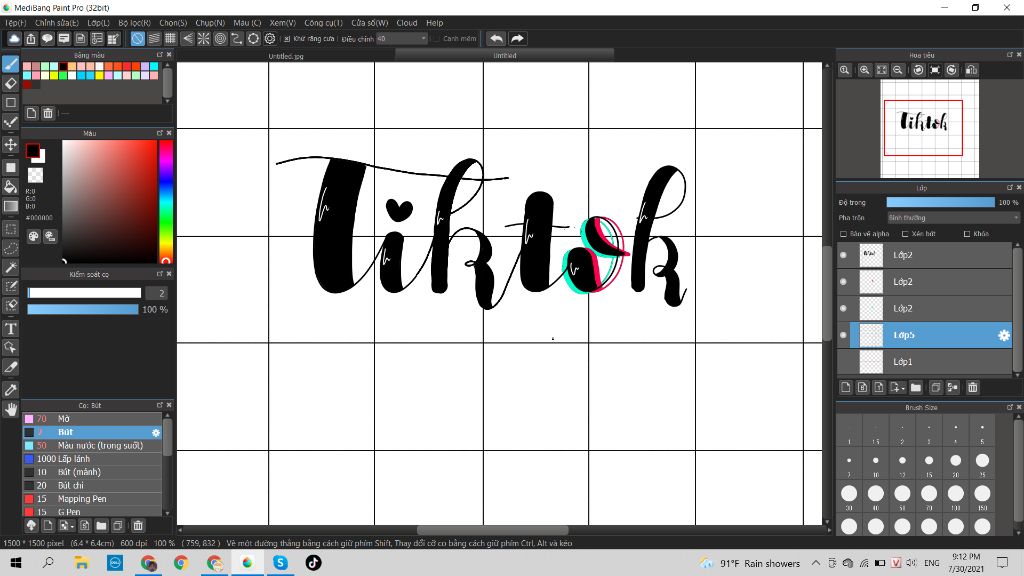This screenshot has height=576, width=1024.
Task: Pick the black swatch in Bảng màu palette
Action: click(63, 67)
